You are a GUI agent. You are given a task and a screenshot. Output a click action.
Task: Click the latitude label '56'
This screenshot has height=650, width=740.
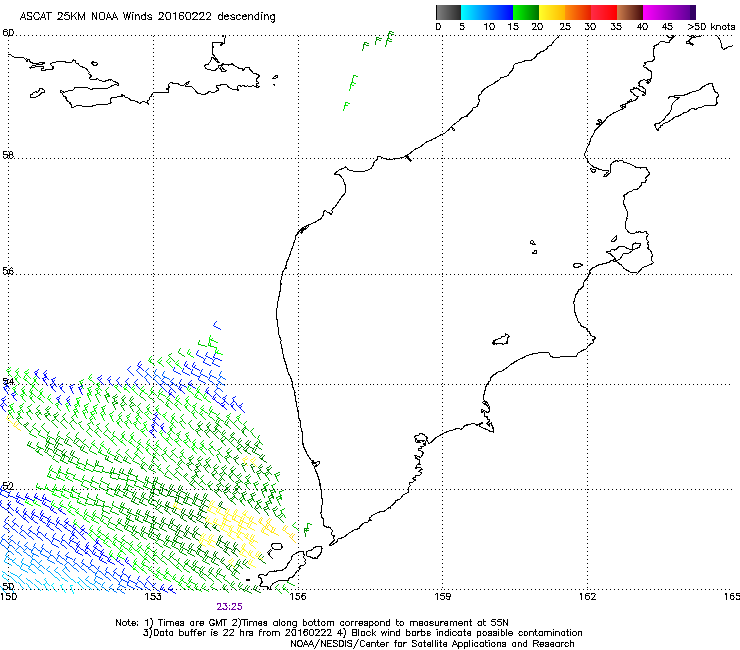pyautogui.click(x=8, y=271)
